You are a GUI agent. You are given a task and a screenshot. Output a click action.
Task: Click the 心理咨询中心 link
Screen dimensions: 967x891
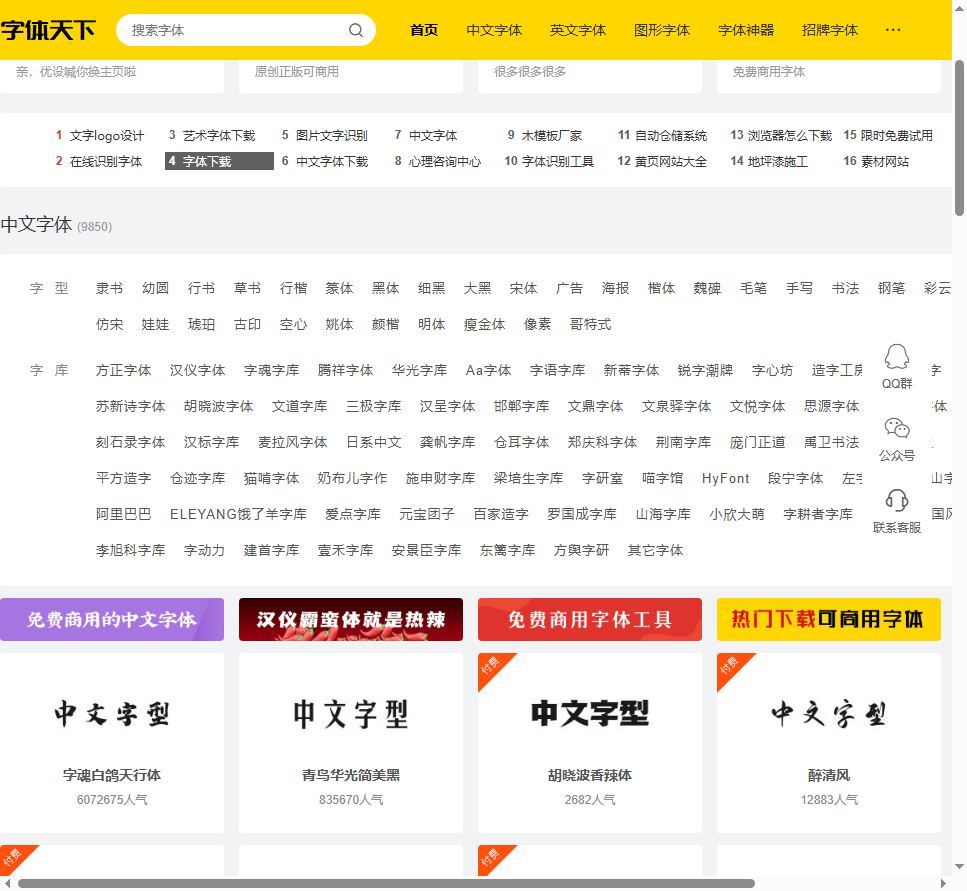(x=445, y=162)
